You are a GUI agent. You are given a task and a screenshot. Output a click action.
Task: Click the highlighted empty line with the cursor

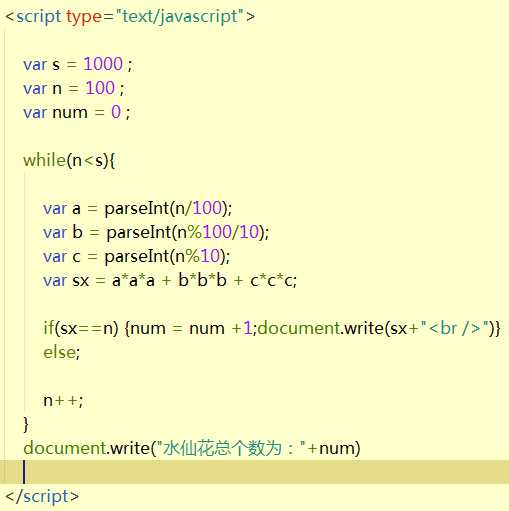point(254,472)
